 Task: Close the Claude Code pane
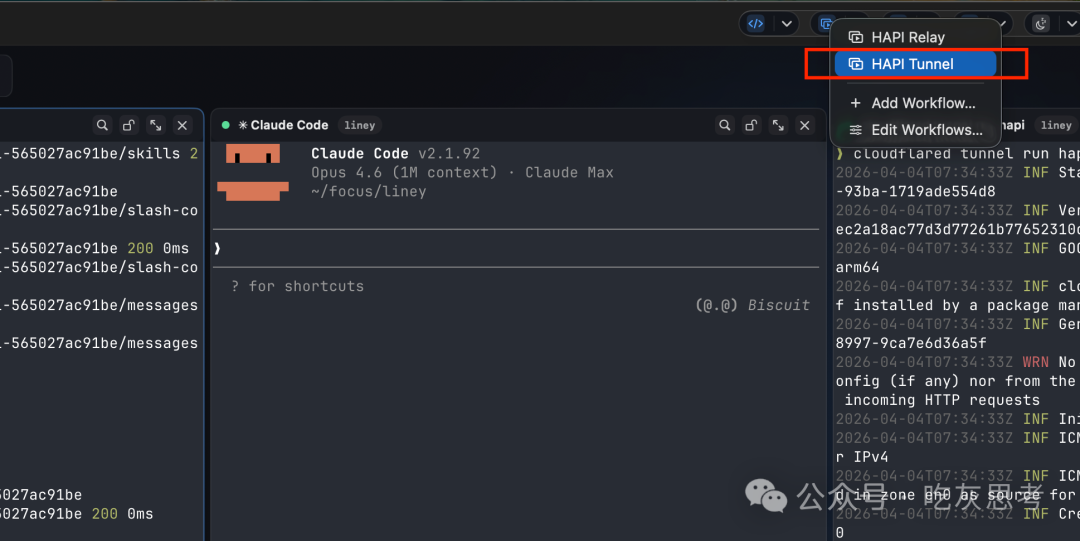click(x=804, y=125)
